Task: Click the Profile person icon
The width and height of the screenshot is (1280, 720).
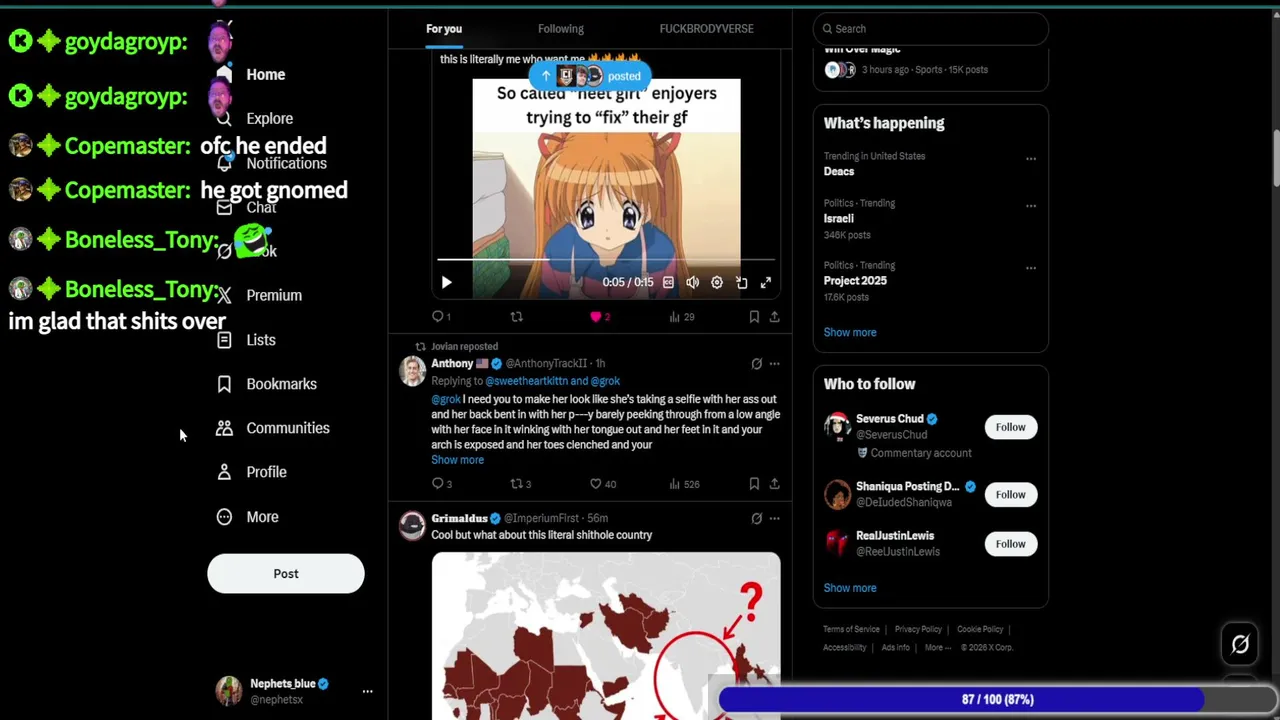Action: [224, 472]
